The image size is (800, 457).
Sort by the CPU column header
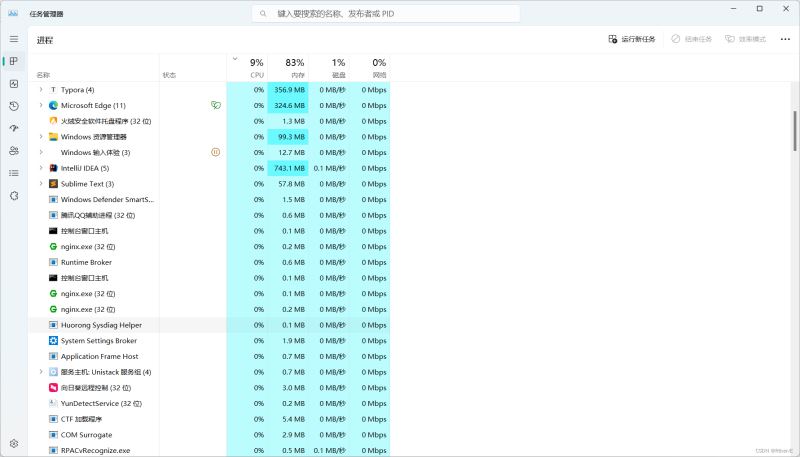[x=247, y=68]
